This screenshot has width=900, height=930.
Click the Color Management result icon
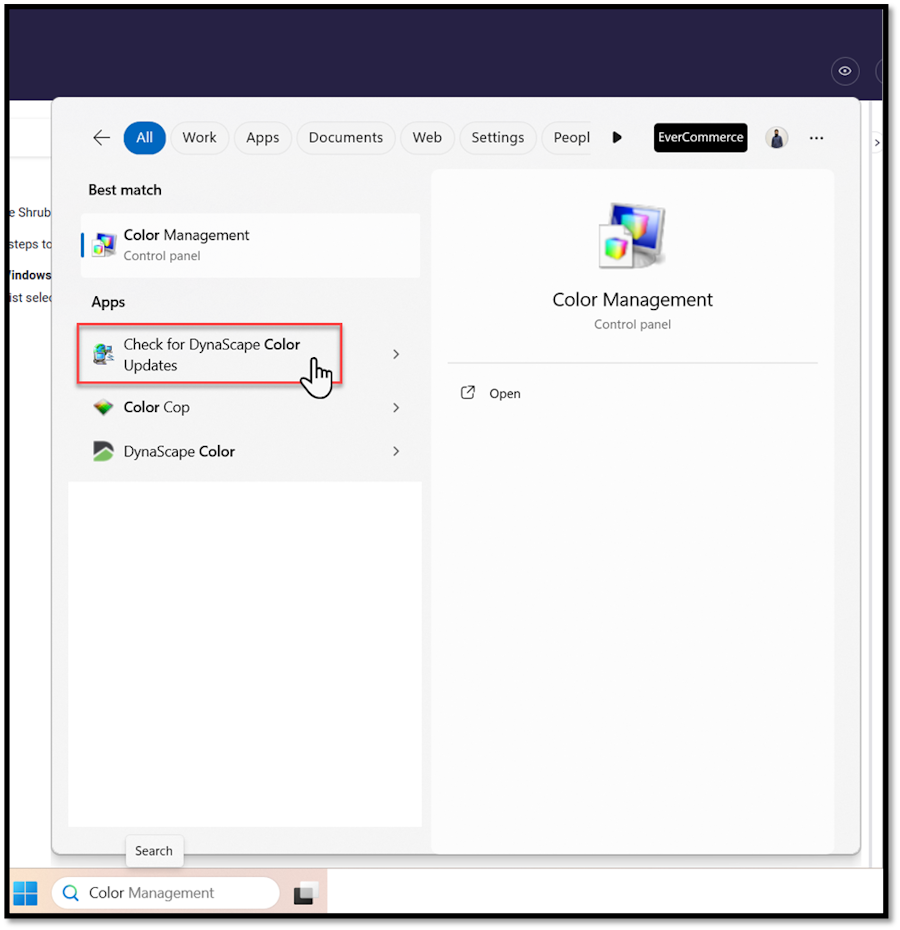104,245
